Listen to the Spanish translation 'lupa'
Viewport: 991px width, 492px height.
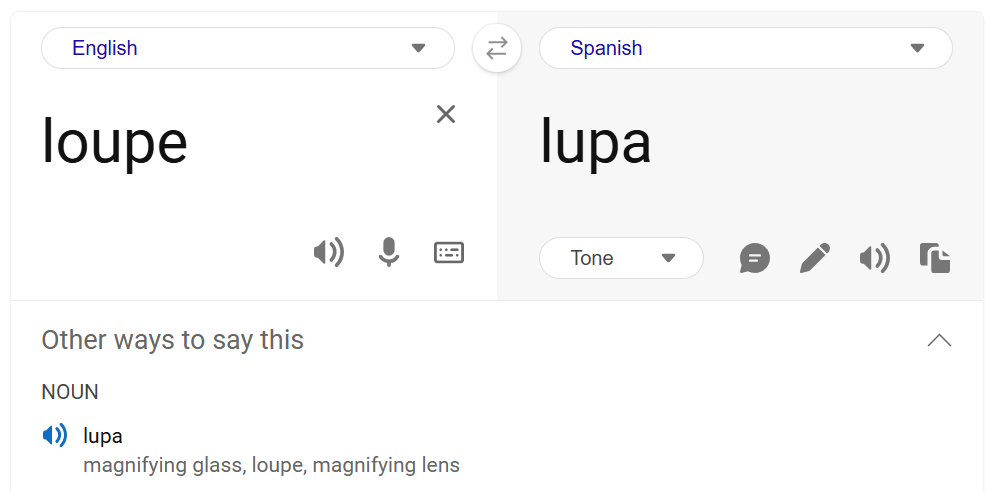click(x=875, y=259)
